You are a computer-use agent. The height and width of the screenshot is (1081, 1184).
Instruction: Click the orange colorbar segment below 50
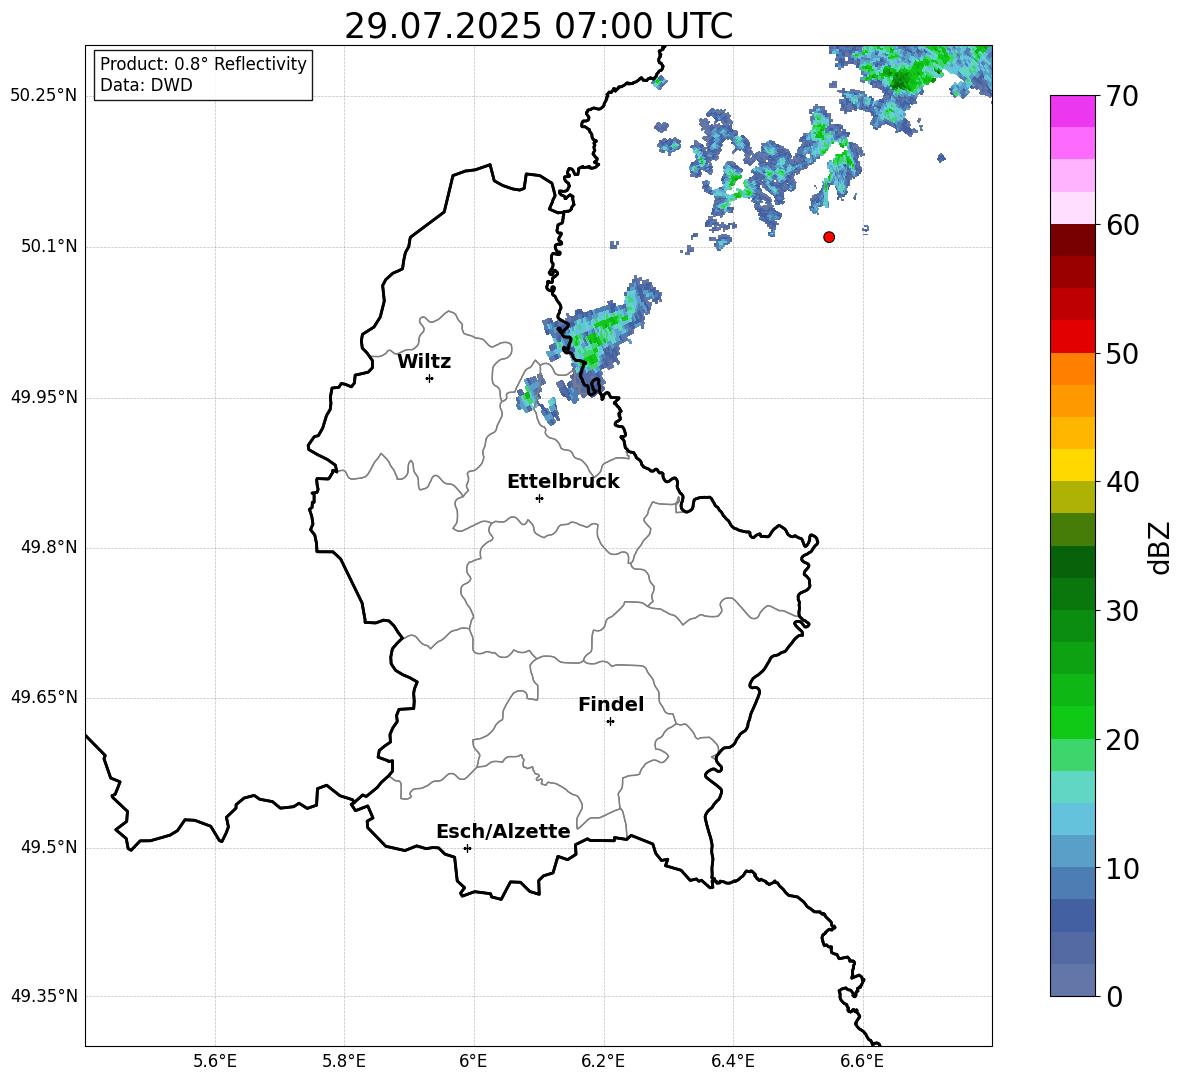click(1072, 368)
